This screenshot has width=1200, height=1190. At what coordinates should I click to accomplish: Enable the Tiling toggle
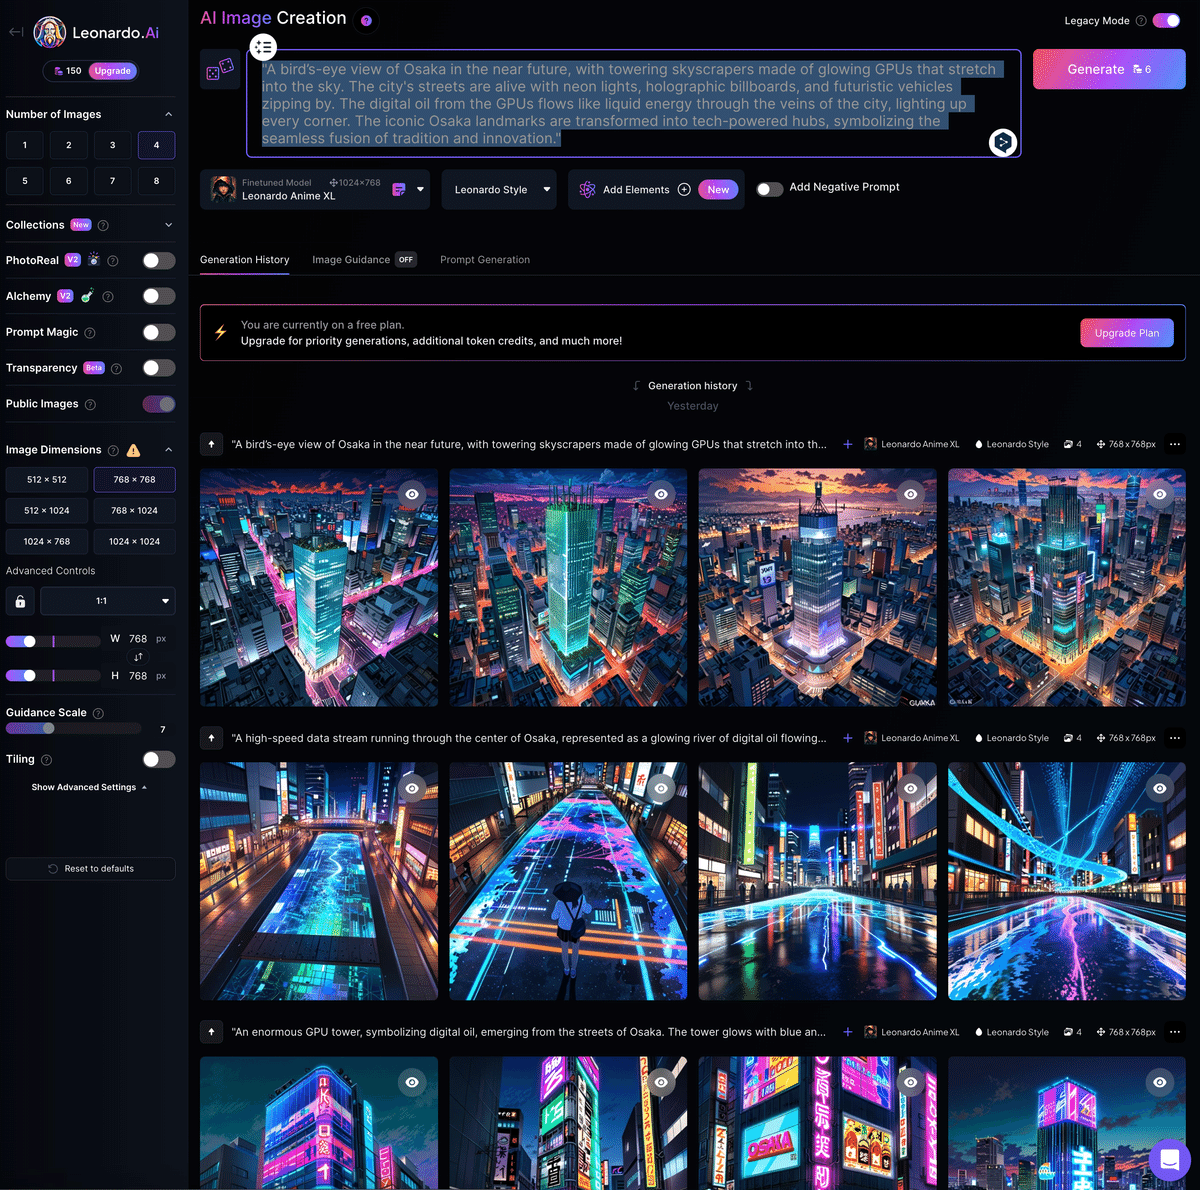click(158, 760)
